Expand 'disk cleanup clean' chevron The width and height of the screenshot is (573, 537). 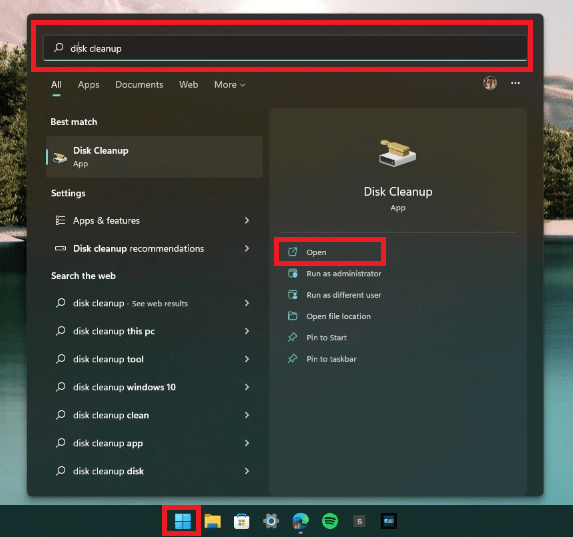pos(247,415)
